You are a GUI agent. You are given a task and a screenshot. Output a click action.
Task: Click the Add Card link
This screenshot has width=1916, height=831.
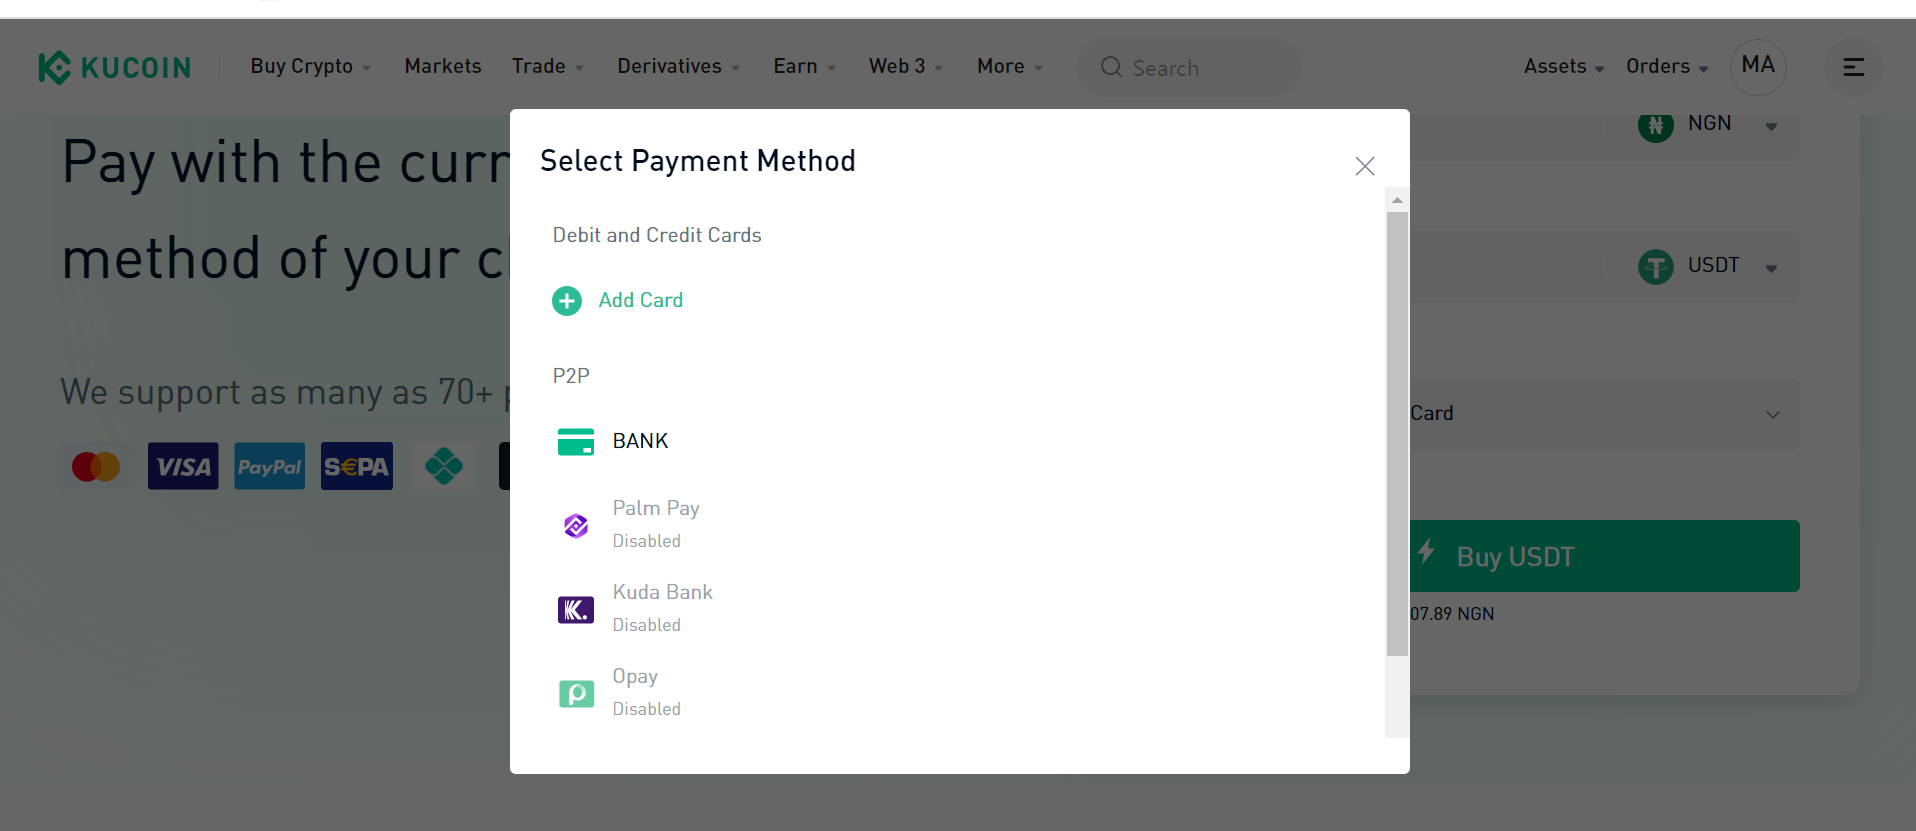(641, 300)
